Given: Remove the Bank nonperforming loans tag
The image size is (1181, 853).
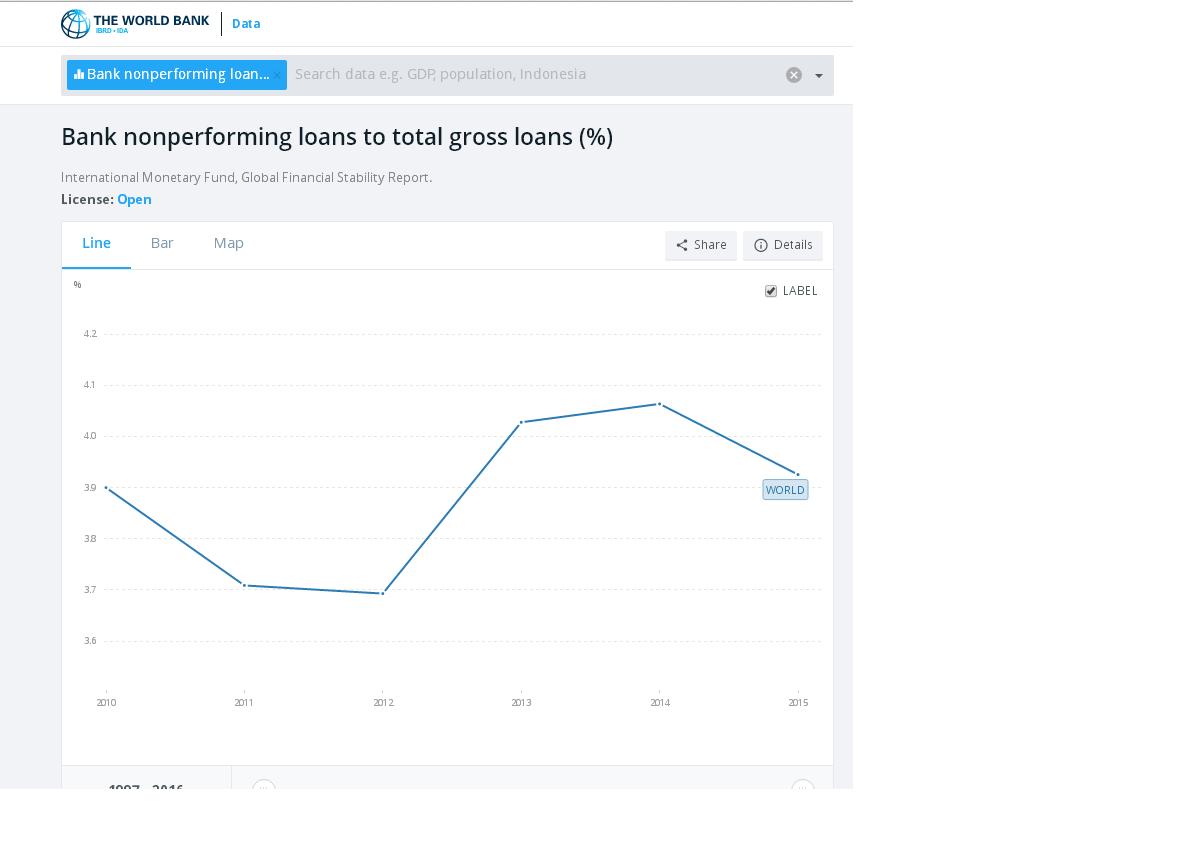Looking at the screenshot, I should pos(279,75).
